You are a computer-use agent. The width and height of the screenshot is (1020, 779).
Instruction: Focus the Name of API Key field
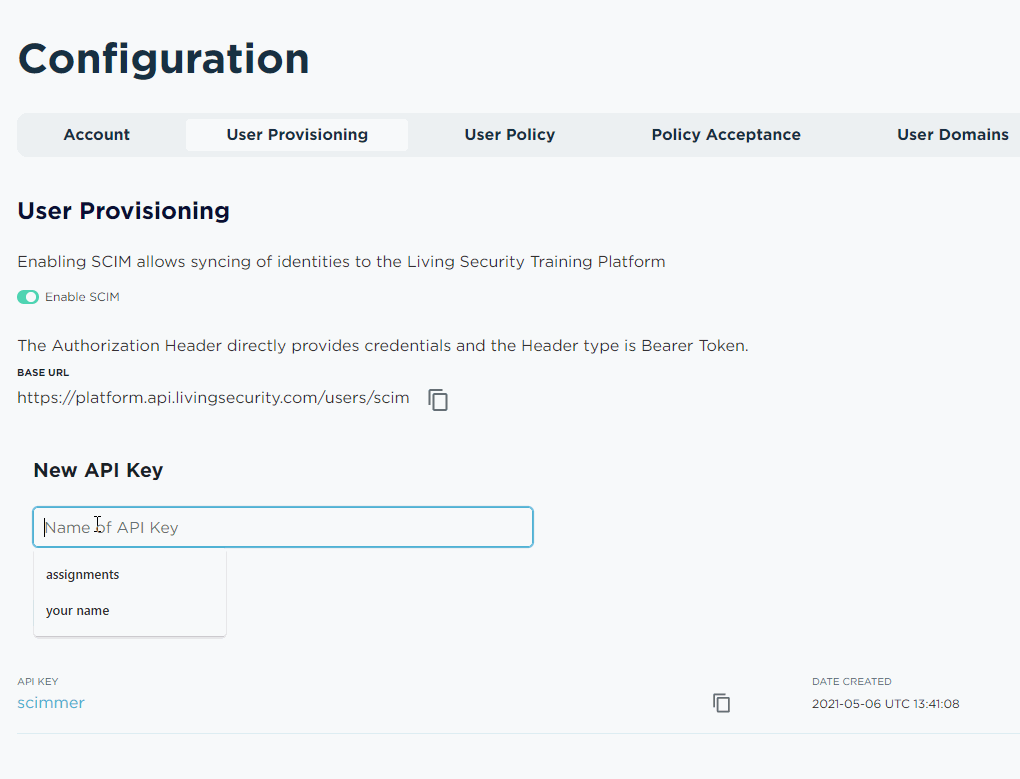tap(283, 527)
